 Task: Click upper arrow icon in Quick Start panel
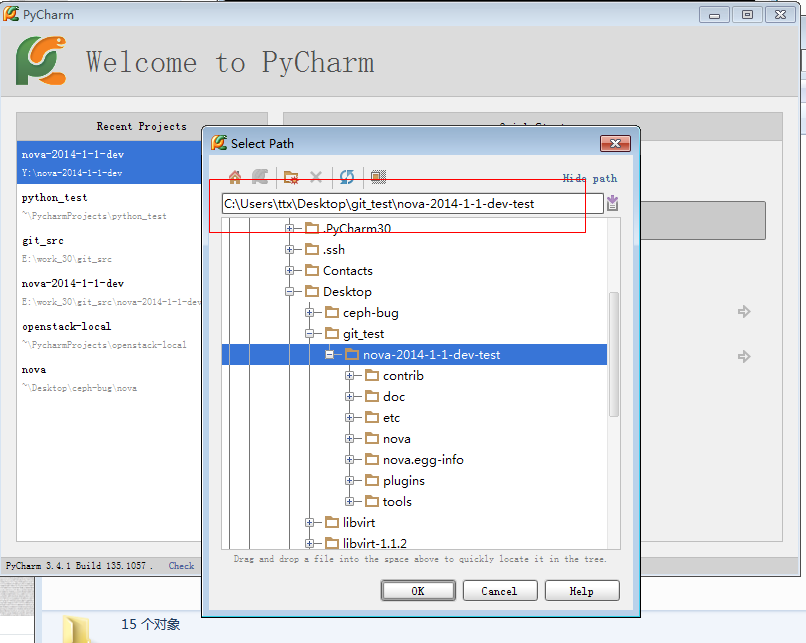[x=743, y=311]
